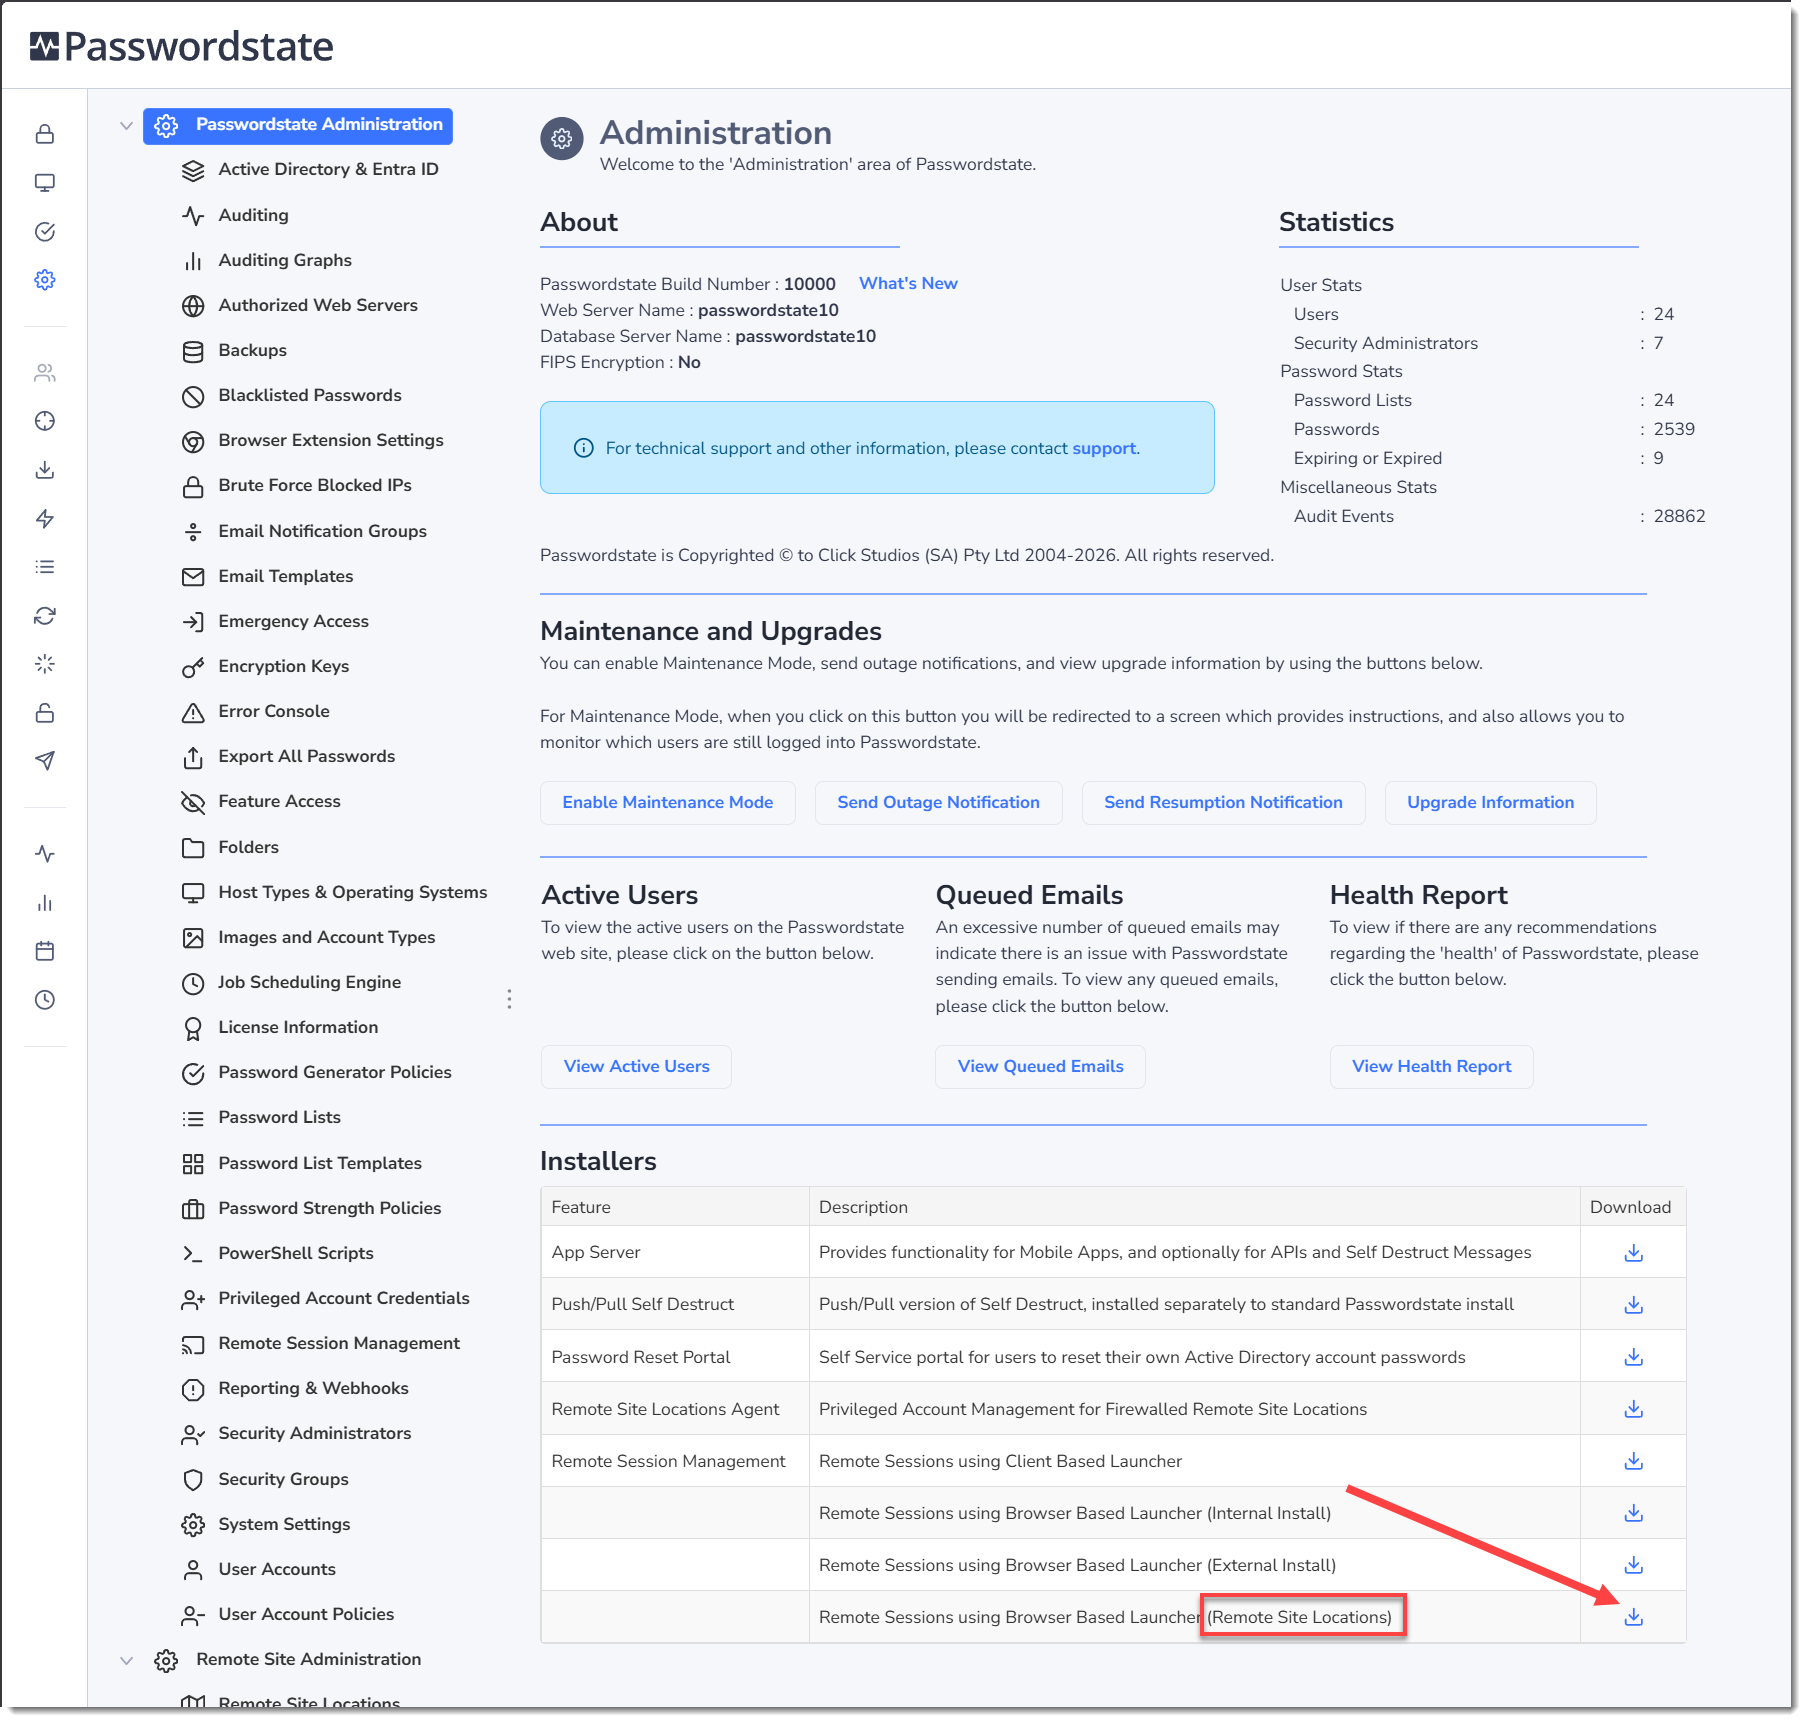This screenshot has height=1722, width=1806.
Task: Click View Queued Emails
Action: [x=1040, y=1066]
